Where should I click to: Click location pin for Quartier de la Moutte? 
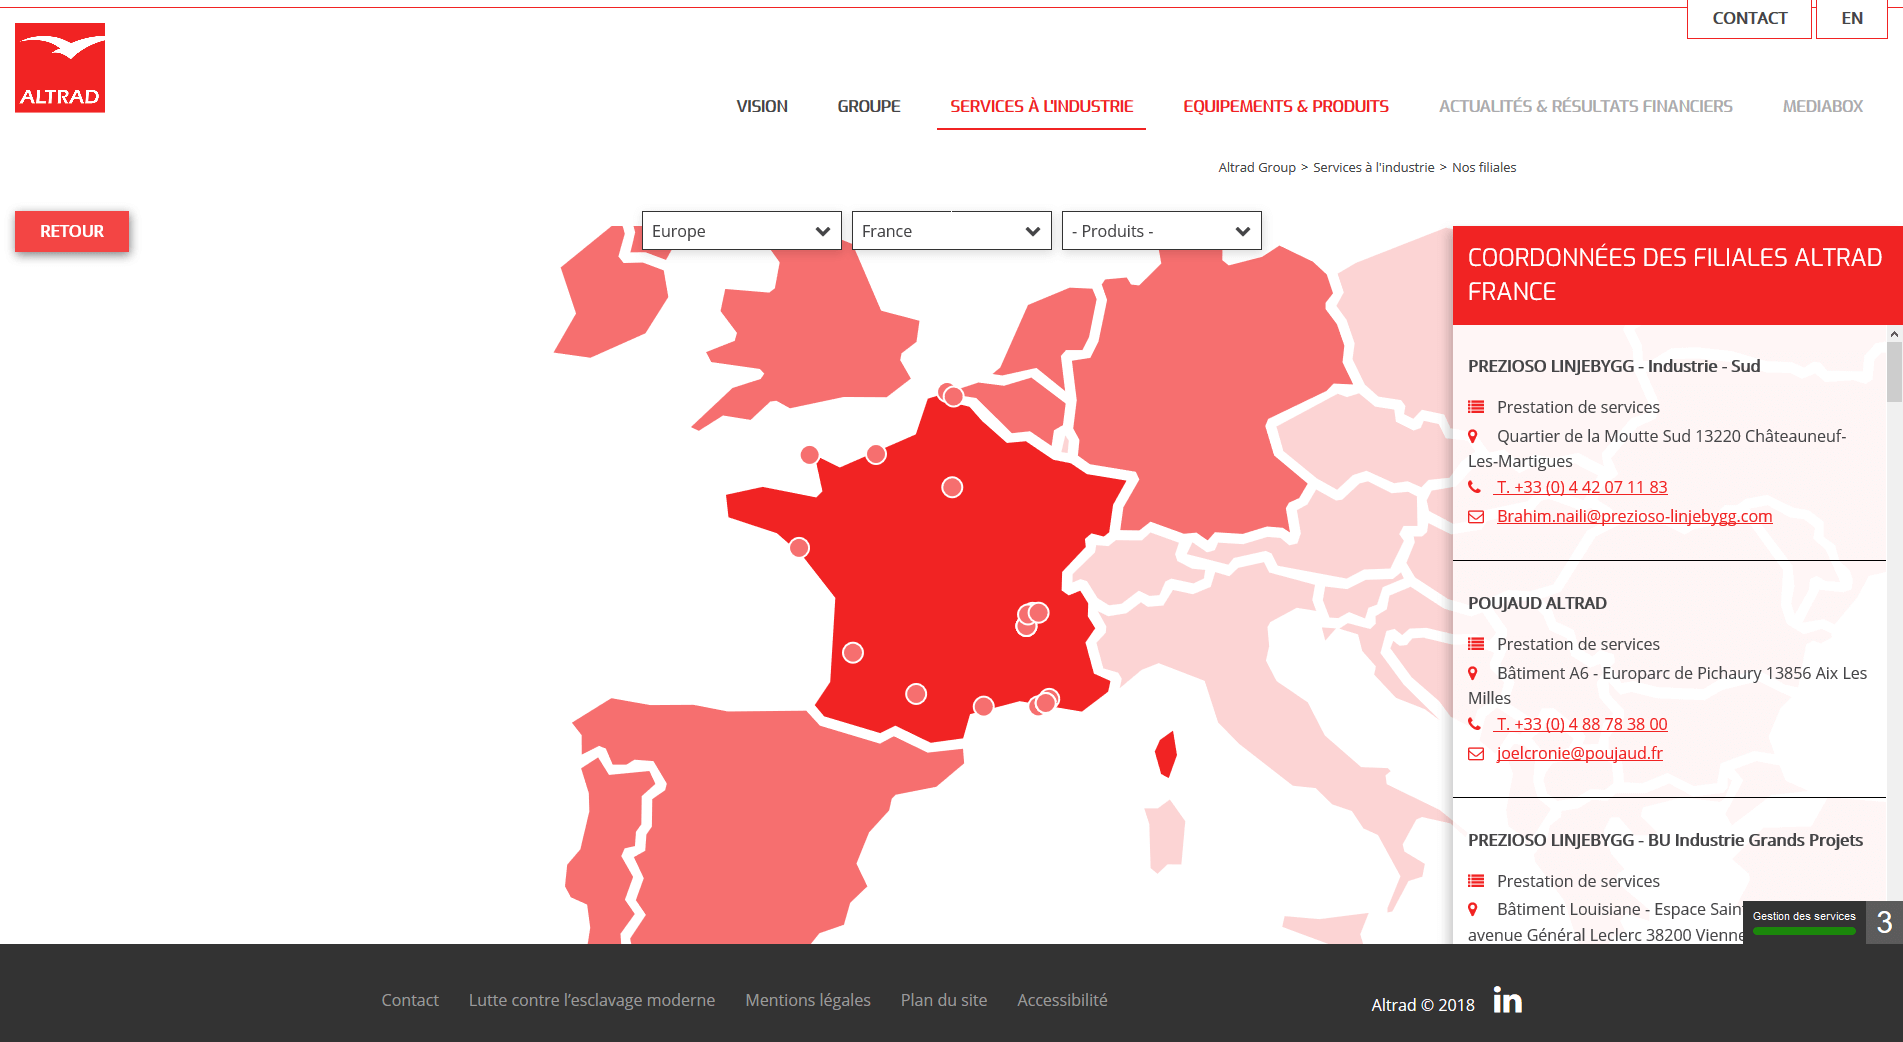coord(1473,436)
